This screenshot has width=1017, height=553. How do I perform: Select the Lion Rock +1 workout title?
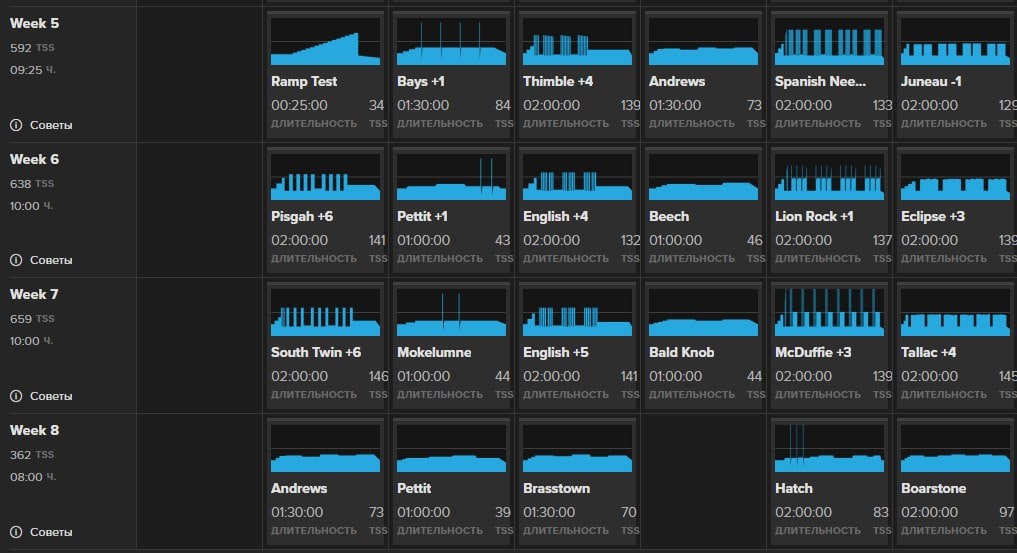point(814,217)
